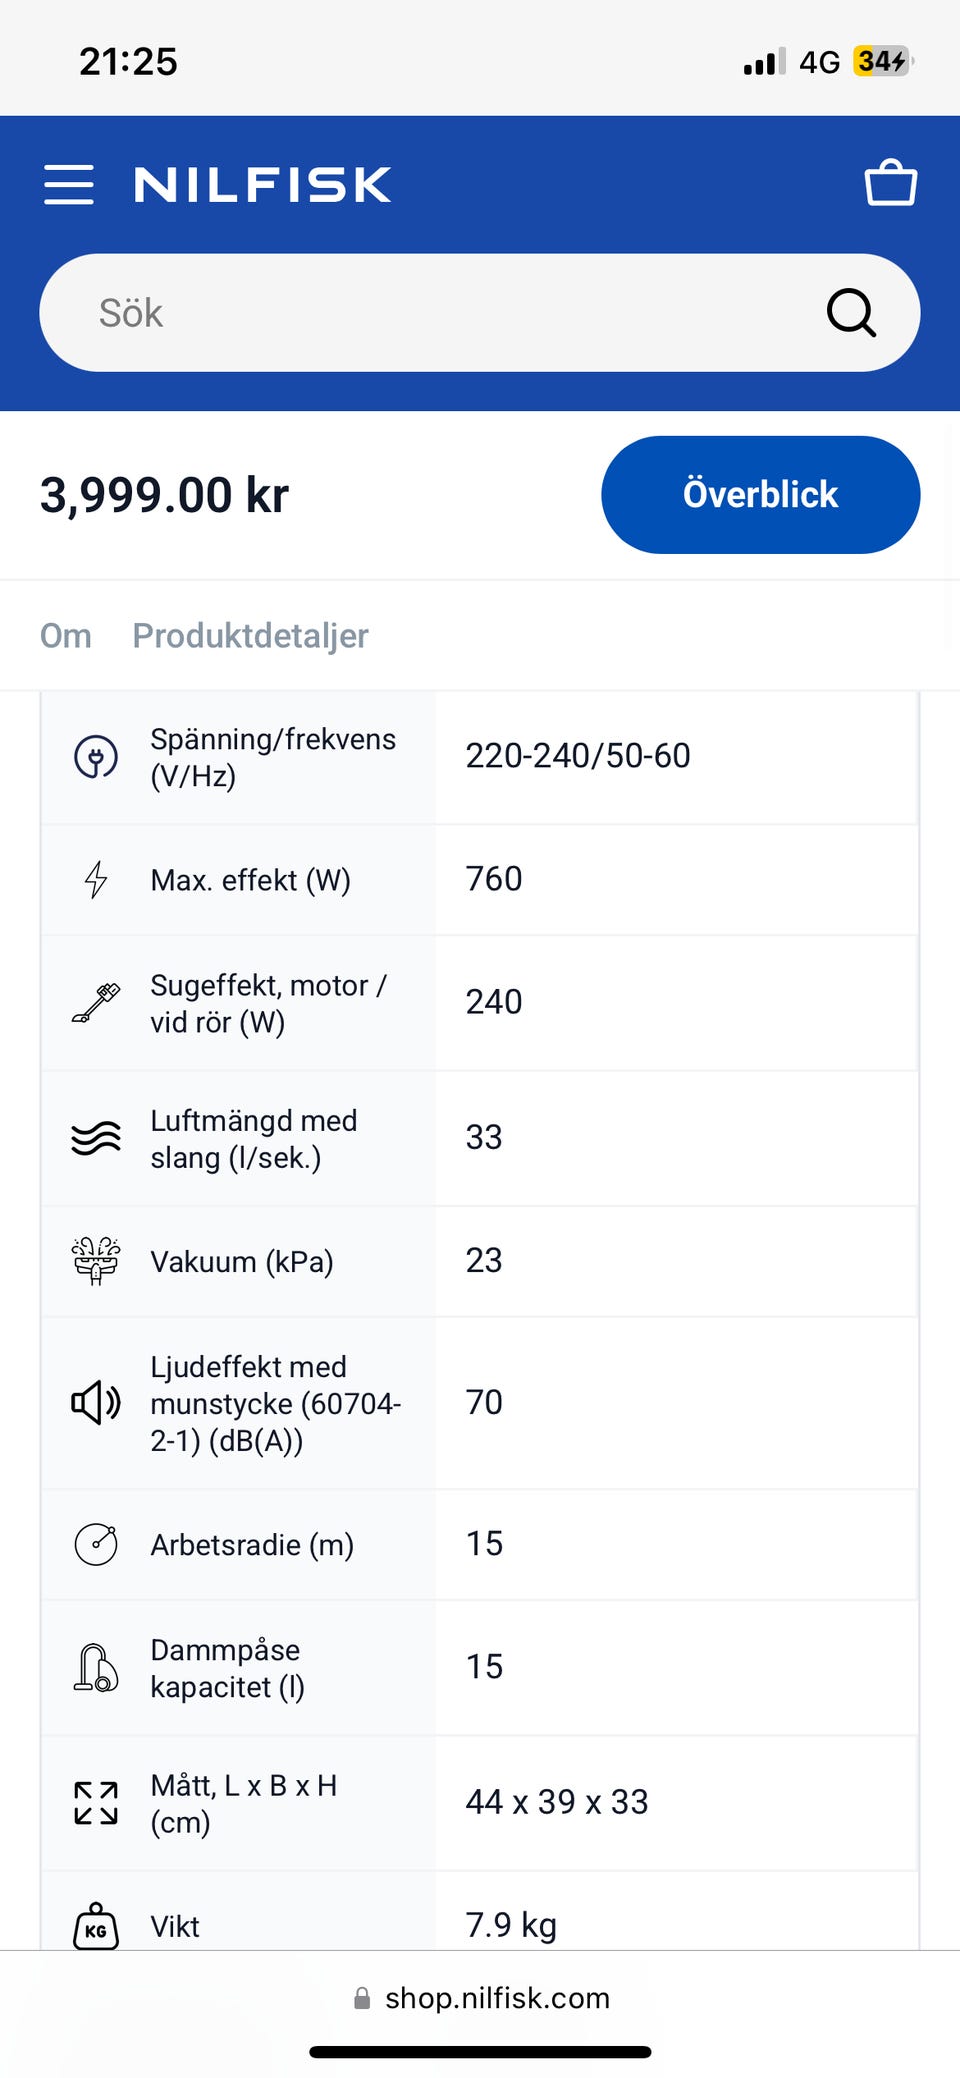
Task: Tap the KG weight icon
Action: coord(96,1926)
